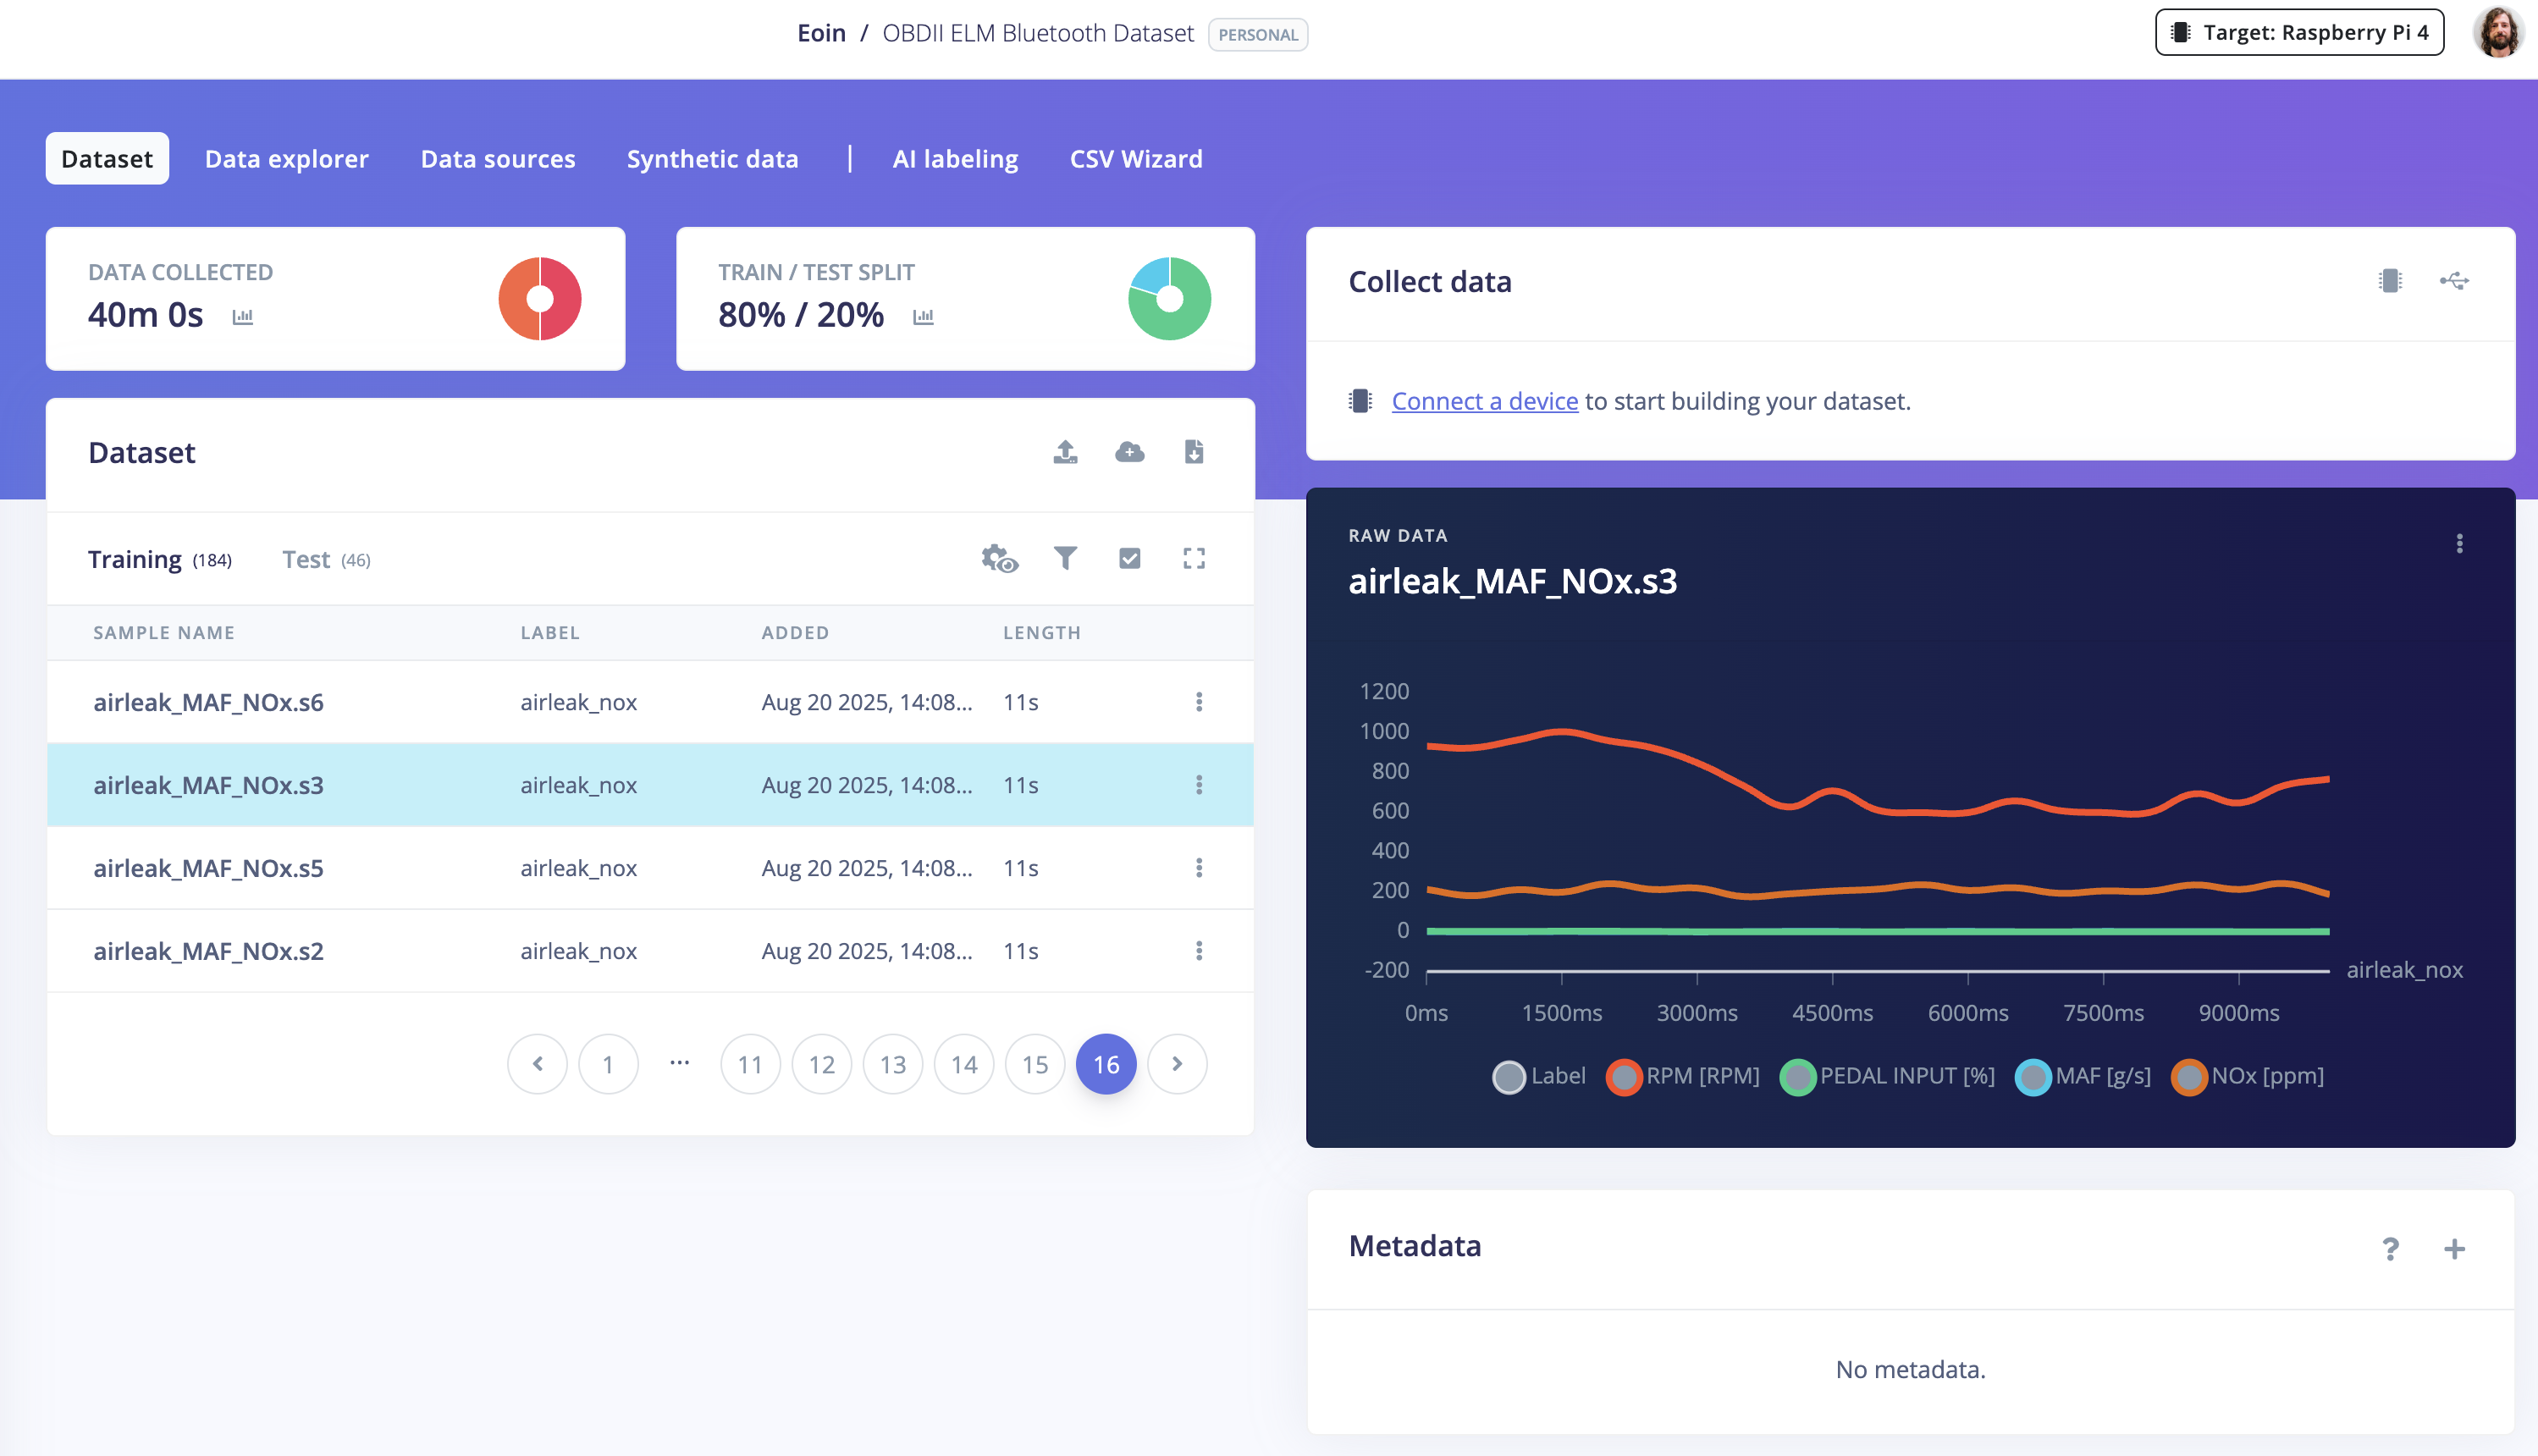Click the USB connect icon in Collect data

point(2453,281)
